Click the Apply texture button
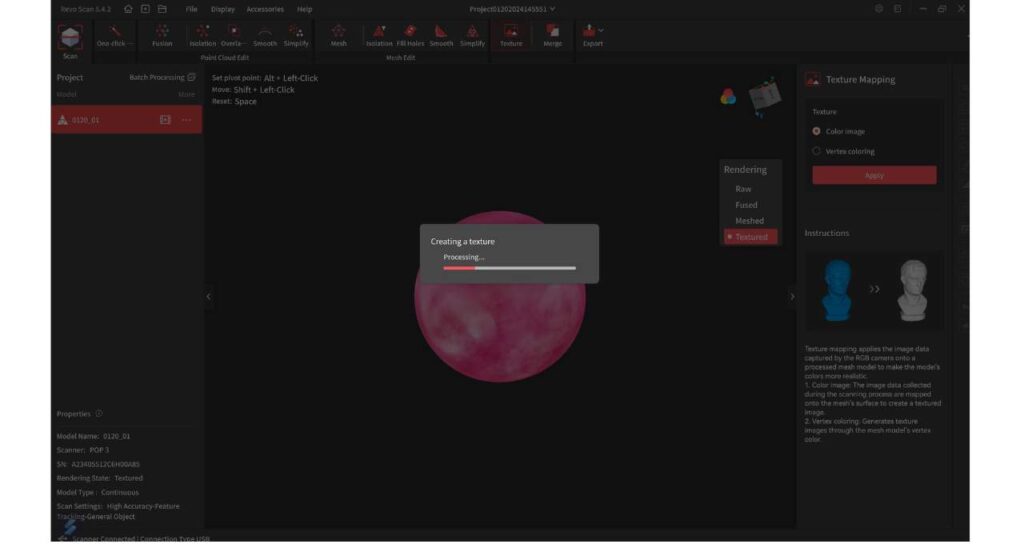1024x544 pixels. 874,175
